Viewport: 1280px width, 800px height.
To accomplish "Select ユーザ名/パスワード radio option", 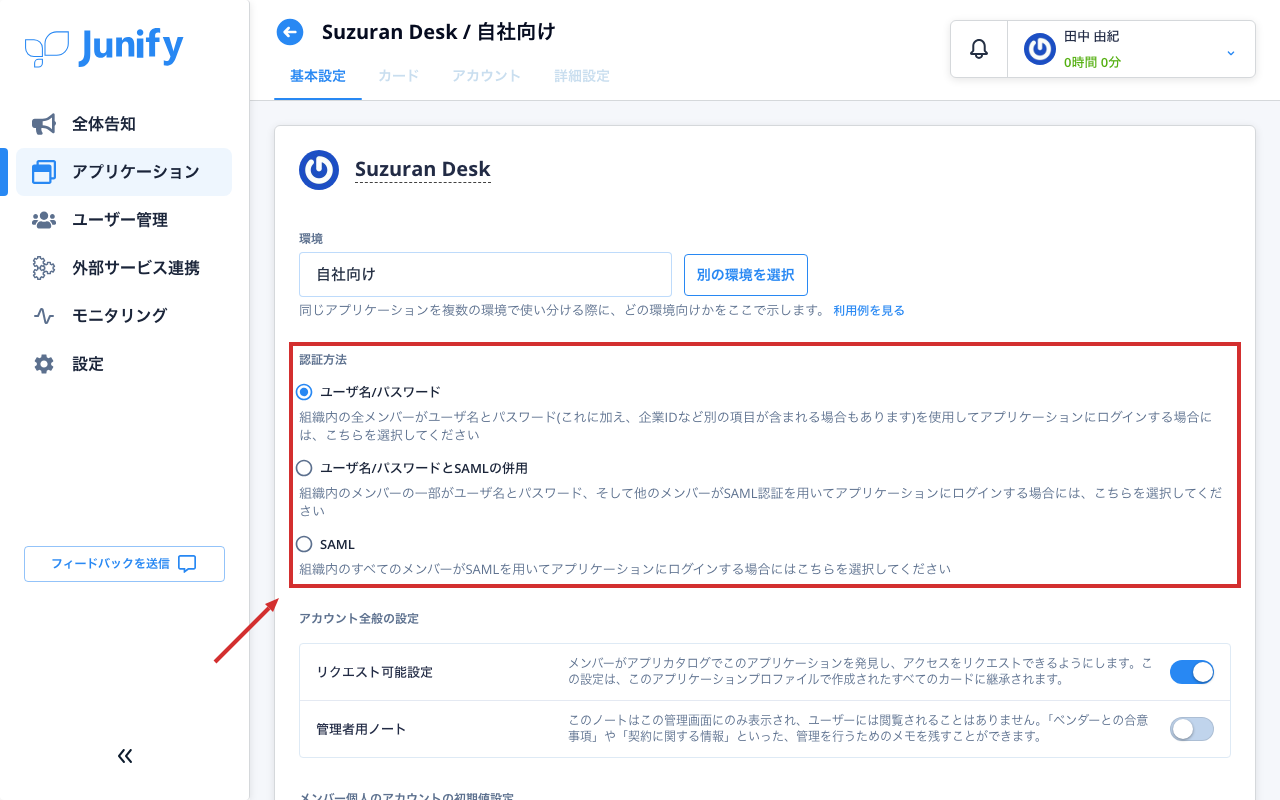I will (304, 391).
